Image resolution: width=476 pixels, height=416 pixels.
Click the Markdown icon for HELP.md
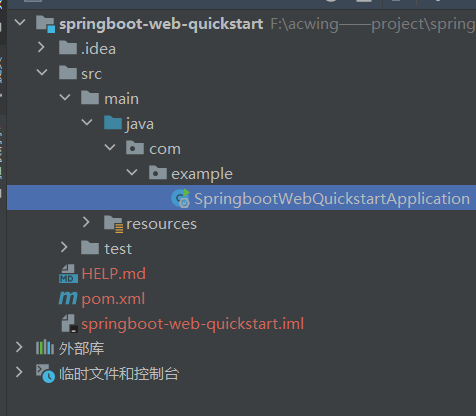(68, 274)
